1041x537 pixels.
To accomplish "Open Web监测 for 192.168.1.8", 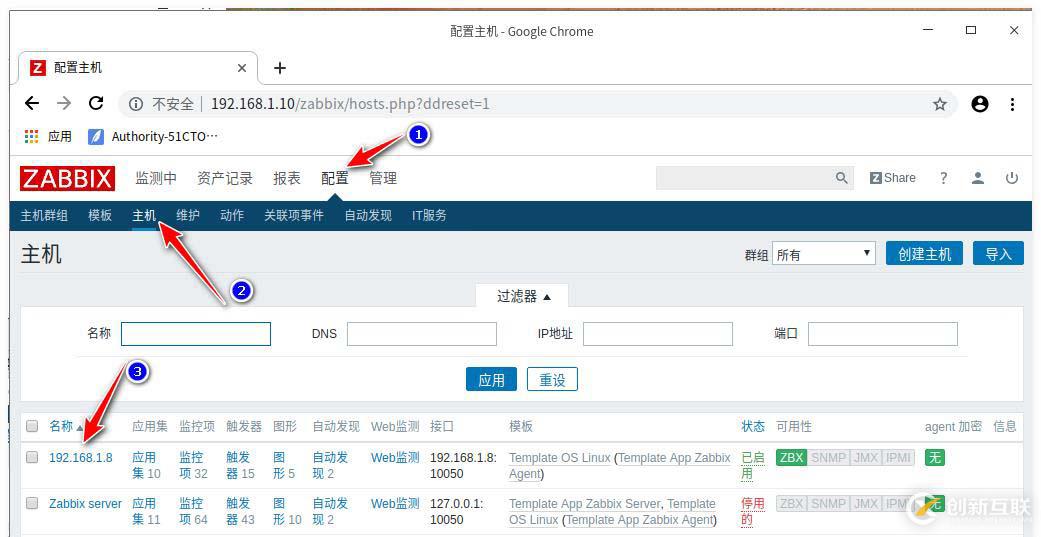I will [395, 457].
